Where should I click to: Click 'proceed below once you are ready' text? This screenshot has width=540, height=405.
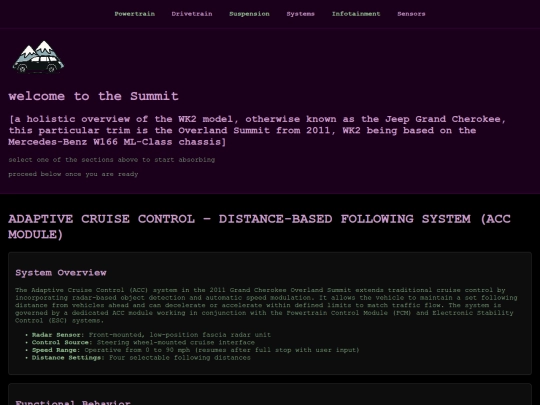(x=73, y=174)
